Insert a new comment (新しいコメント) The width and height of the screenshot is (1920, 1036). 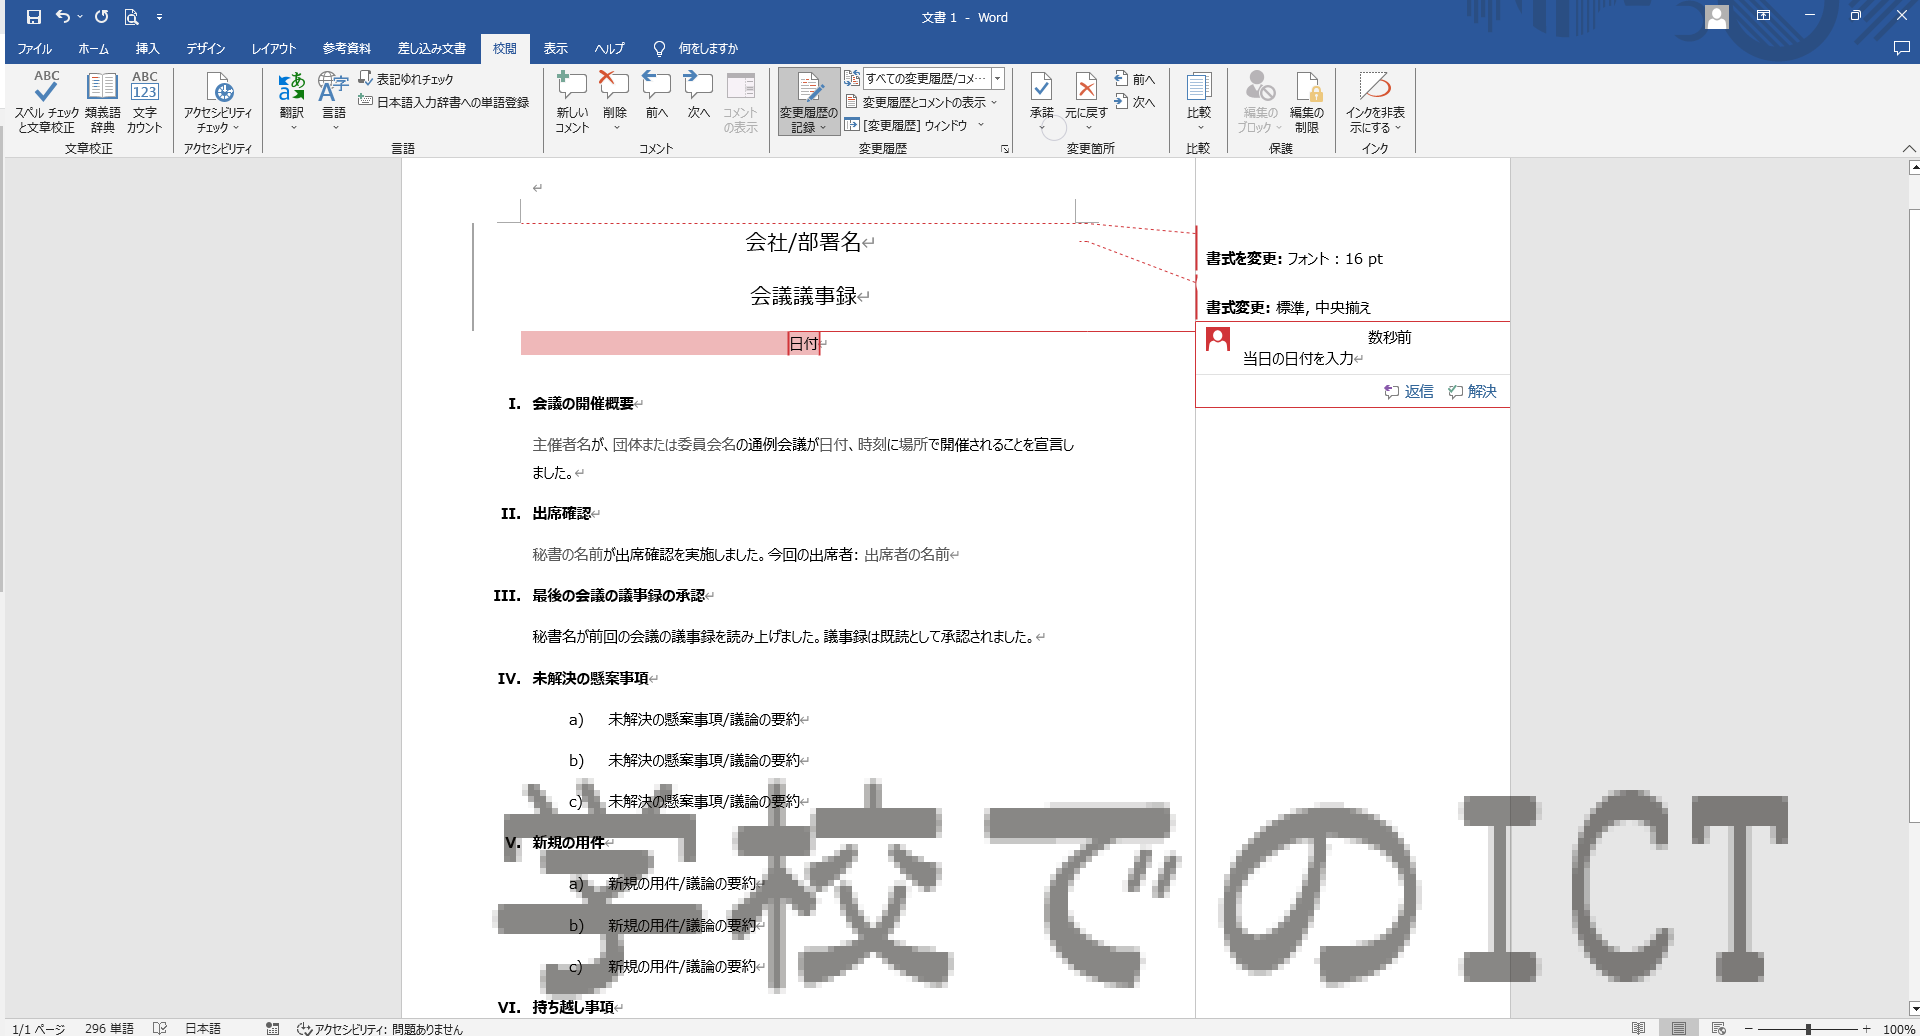[572, 102]
